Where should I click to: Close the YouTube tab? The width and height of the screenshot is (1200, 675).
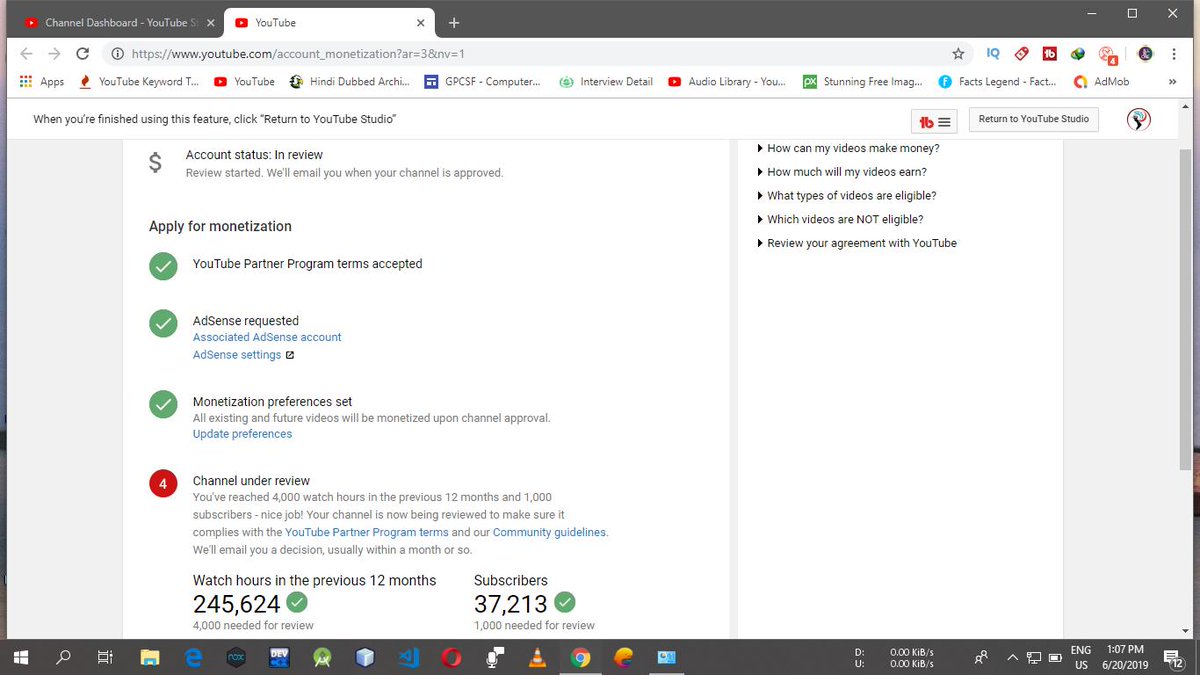(x=421, y=22)
